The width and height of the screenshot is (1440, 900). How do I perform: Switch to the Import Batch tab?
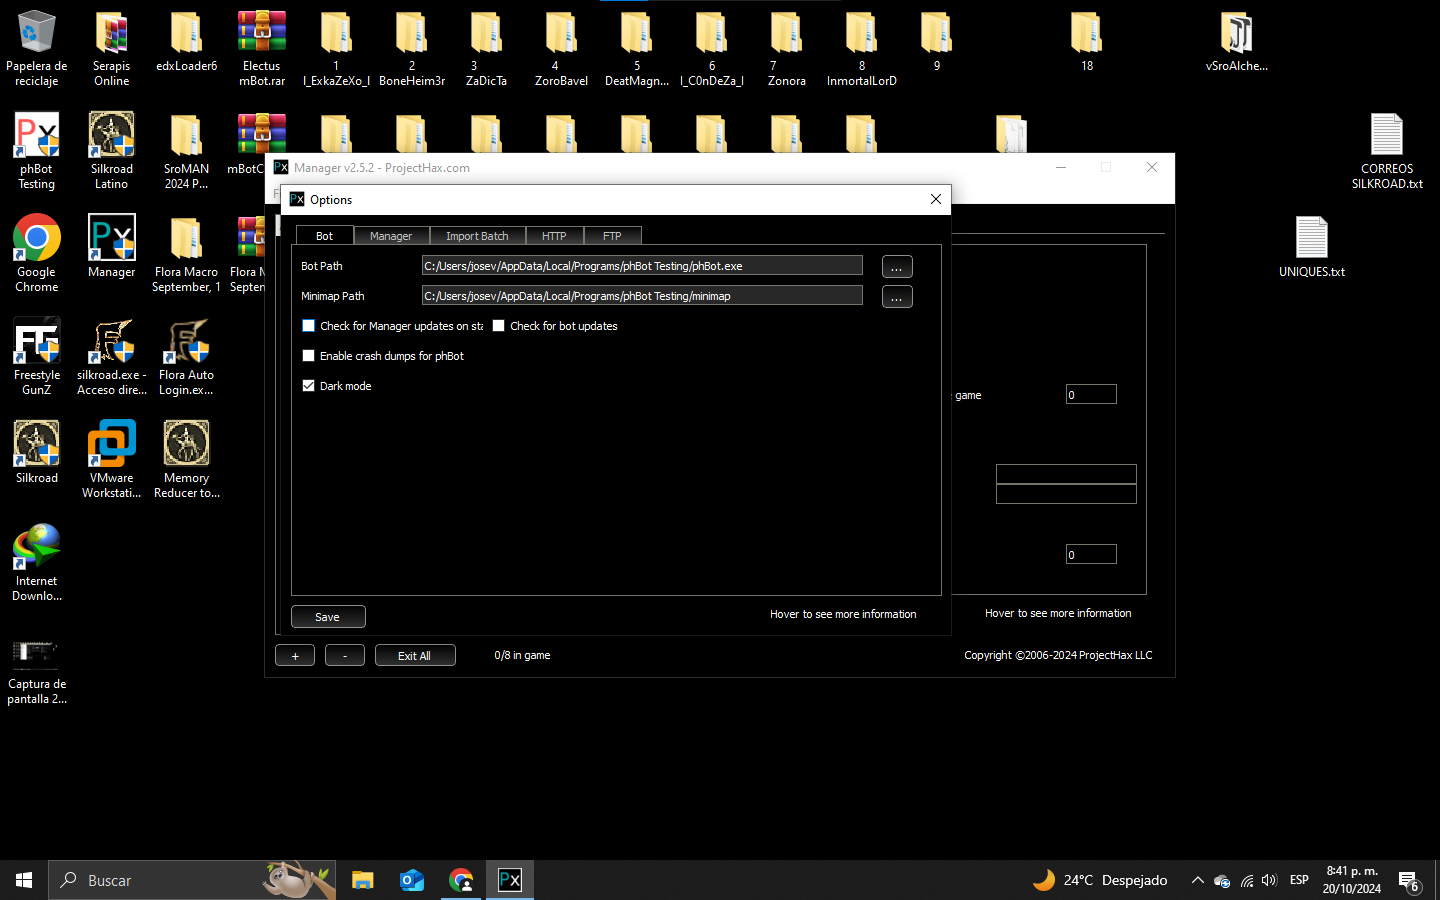(477, 236)
